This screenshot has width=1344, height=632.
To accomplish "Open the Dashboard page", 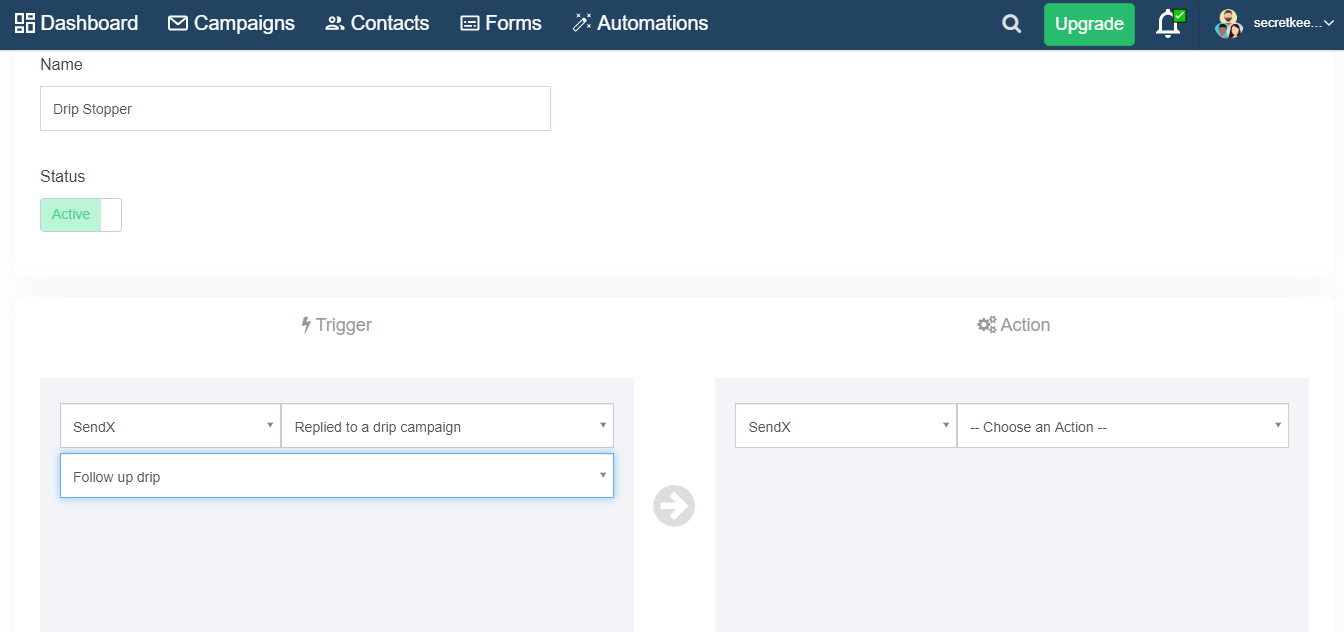I will coord(76,23).
